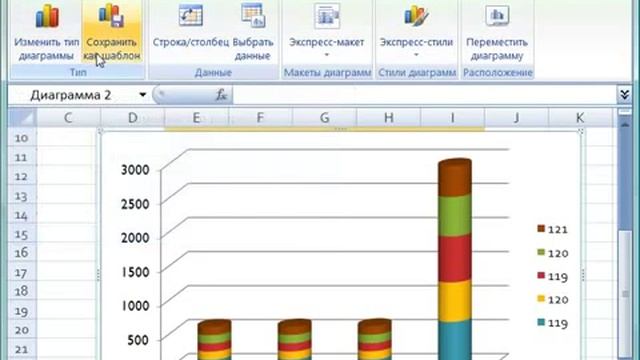The height and width of the screenshot is (360, 640).
Task: Click Save as Template (Сохранить как шаблон) icon
Action: pos(111,16)
